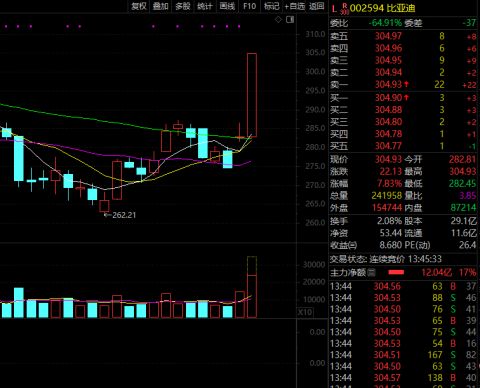This screenshot has height=388, width=480.
Task: Click the red L margin indicator icon
Action: pos(334,9)
